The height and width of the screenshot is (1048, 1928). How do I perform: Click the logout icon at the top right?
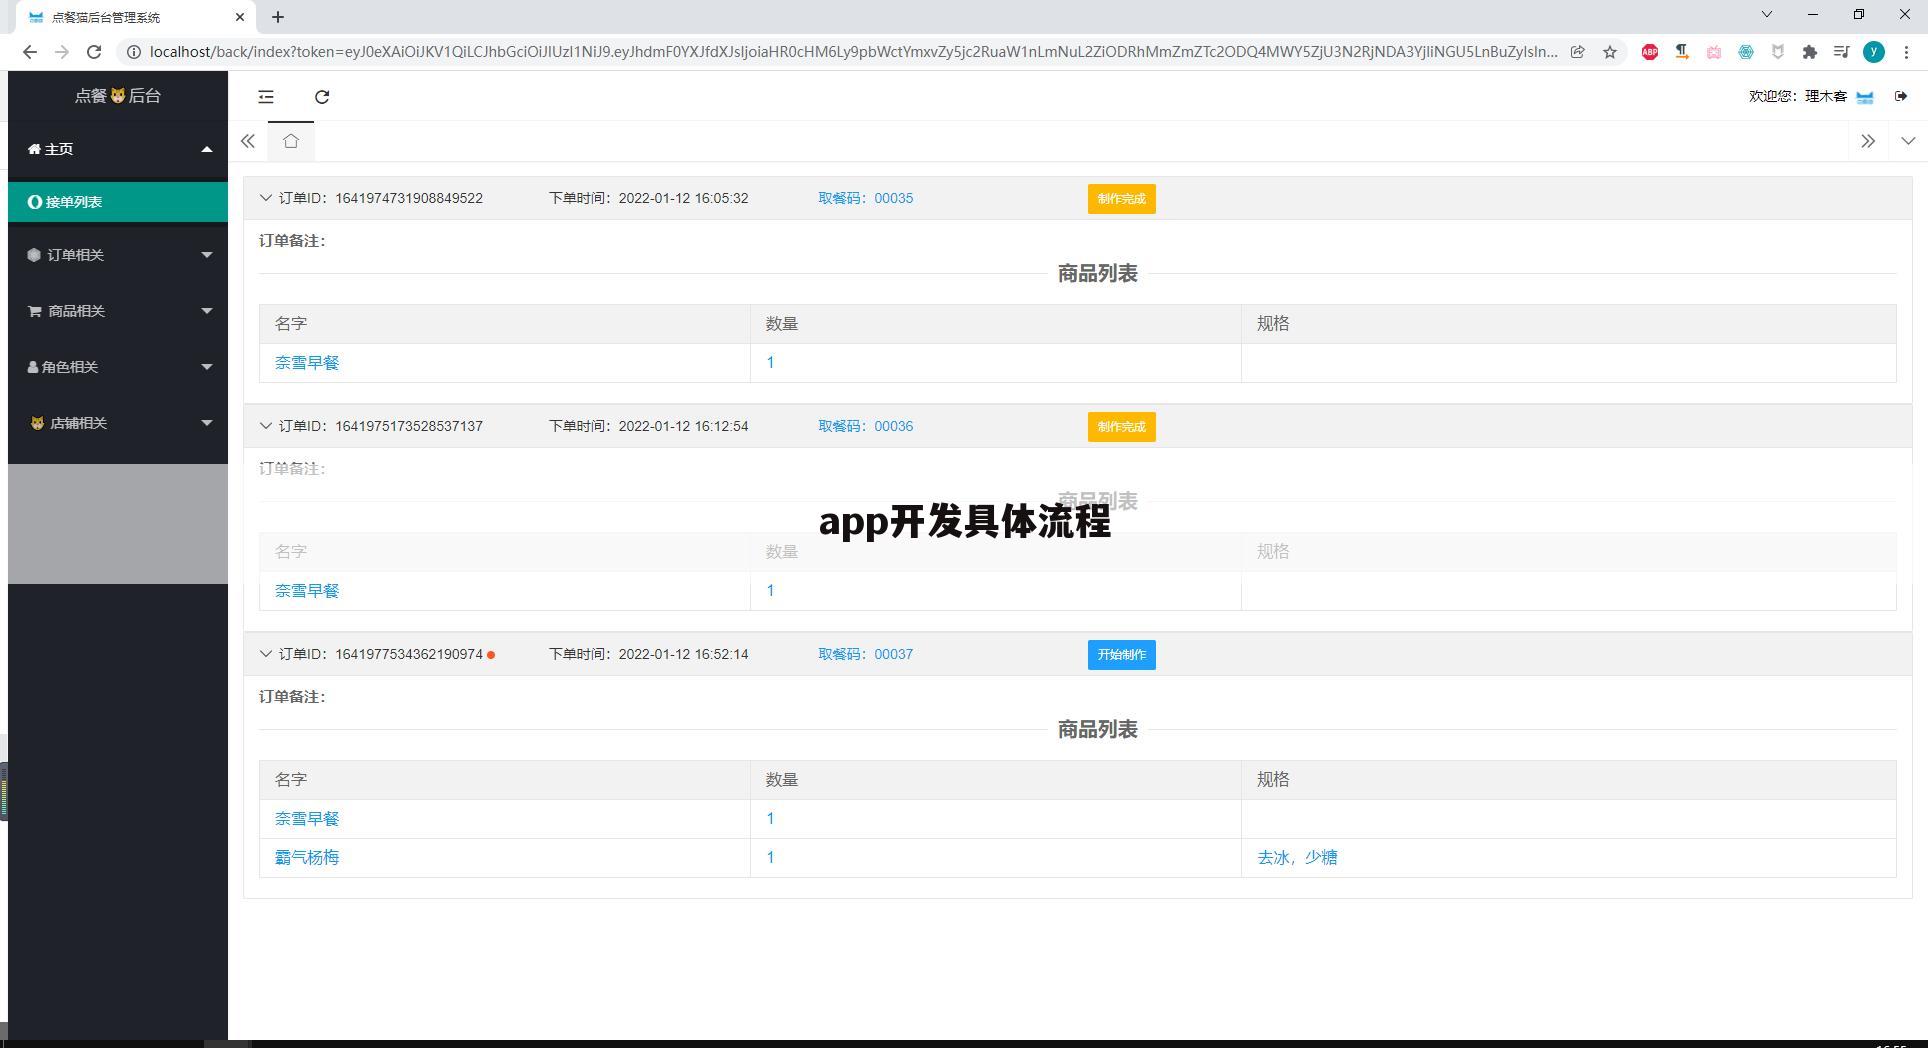1902,96
